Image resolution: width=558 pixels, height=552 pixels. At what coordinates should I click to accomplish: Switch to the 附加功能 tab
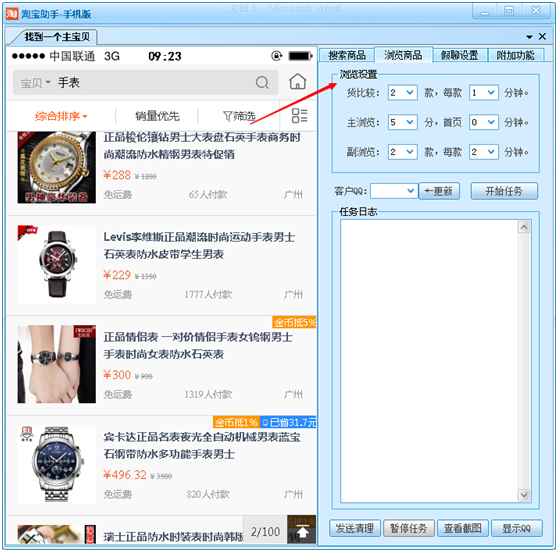(x=515, y=55)
